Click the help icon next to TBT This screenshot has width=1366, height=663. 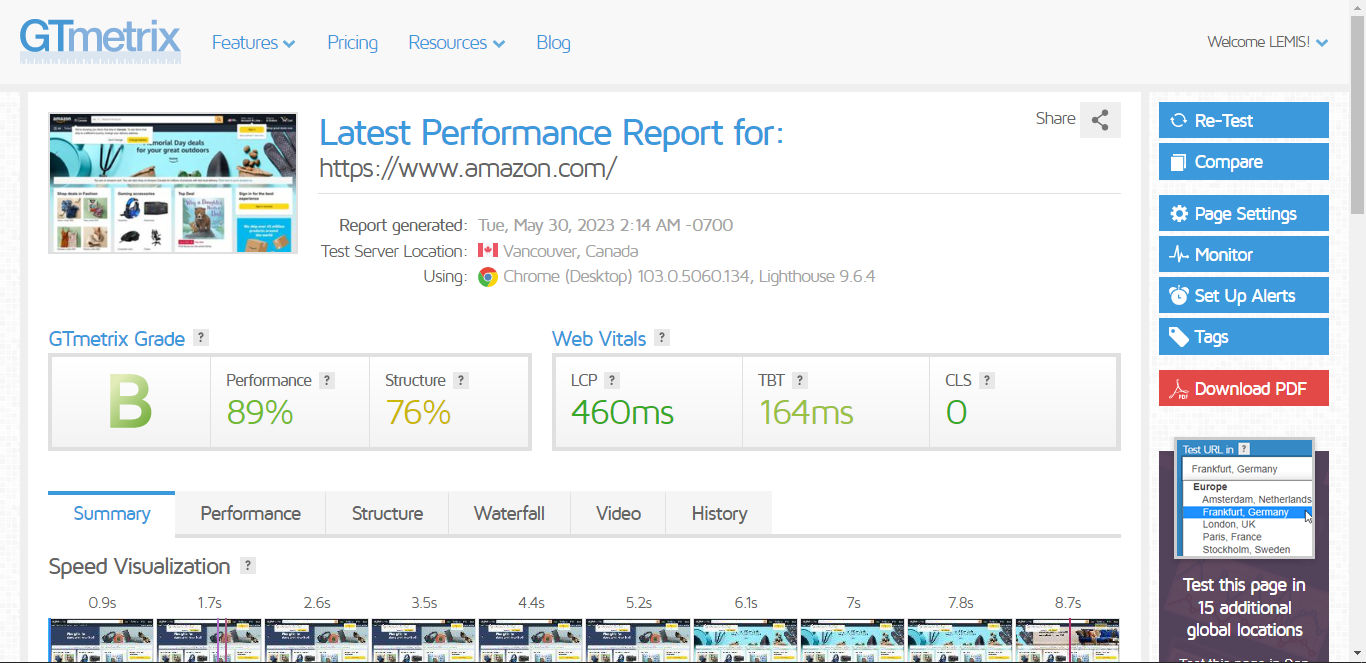pos(799,380)
